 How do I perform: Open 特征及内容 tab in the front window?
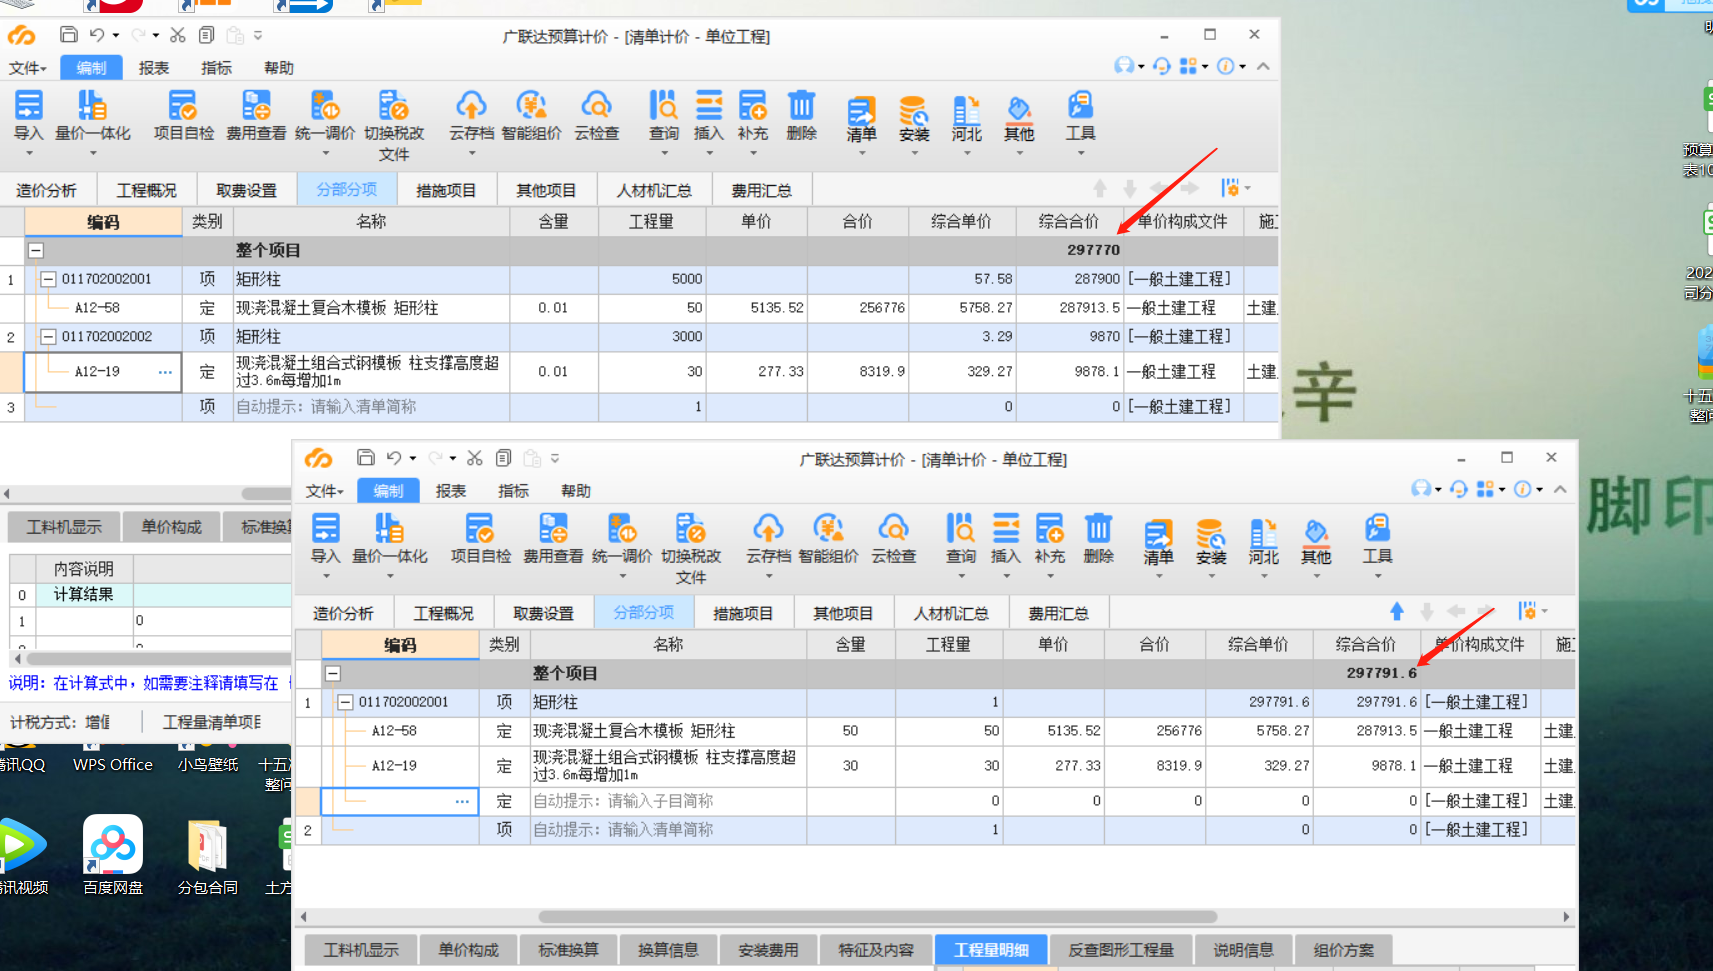tap(876, 950)
